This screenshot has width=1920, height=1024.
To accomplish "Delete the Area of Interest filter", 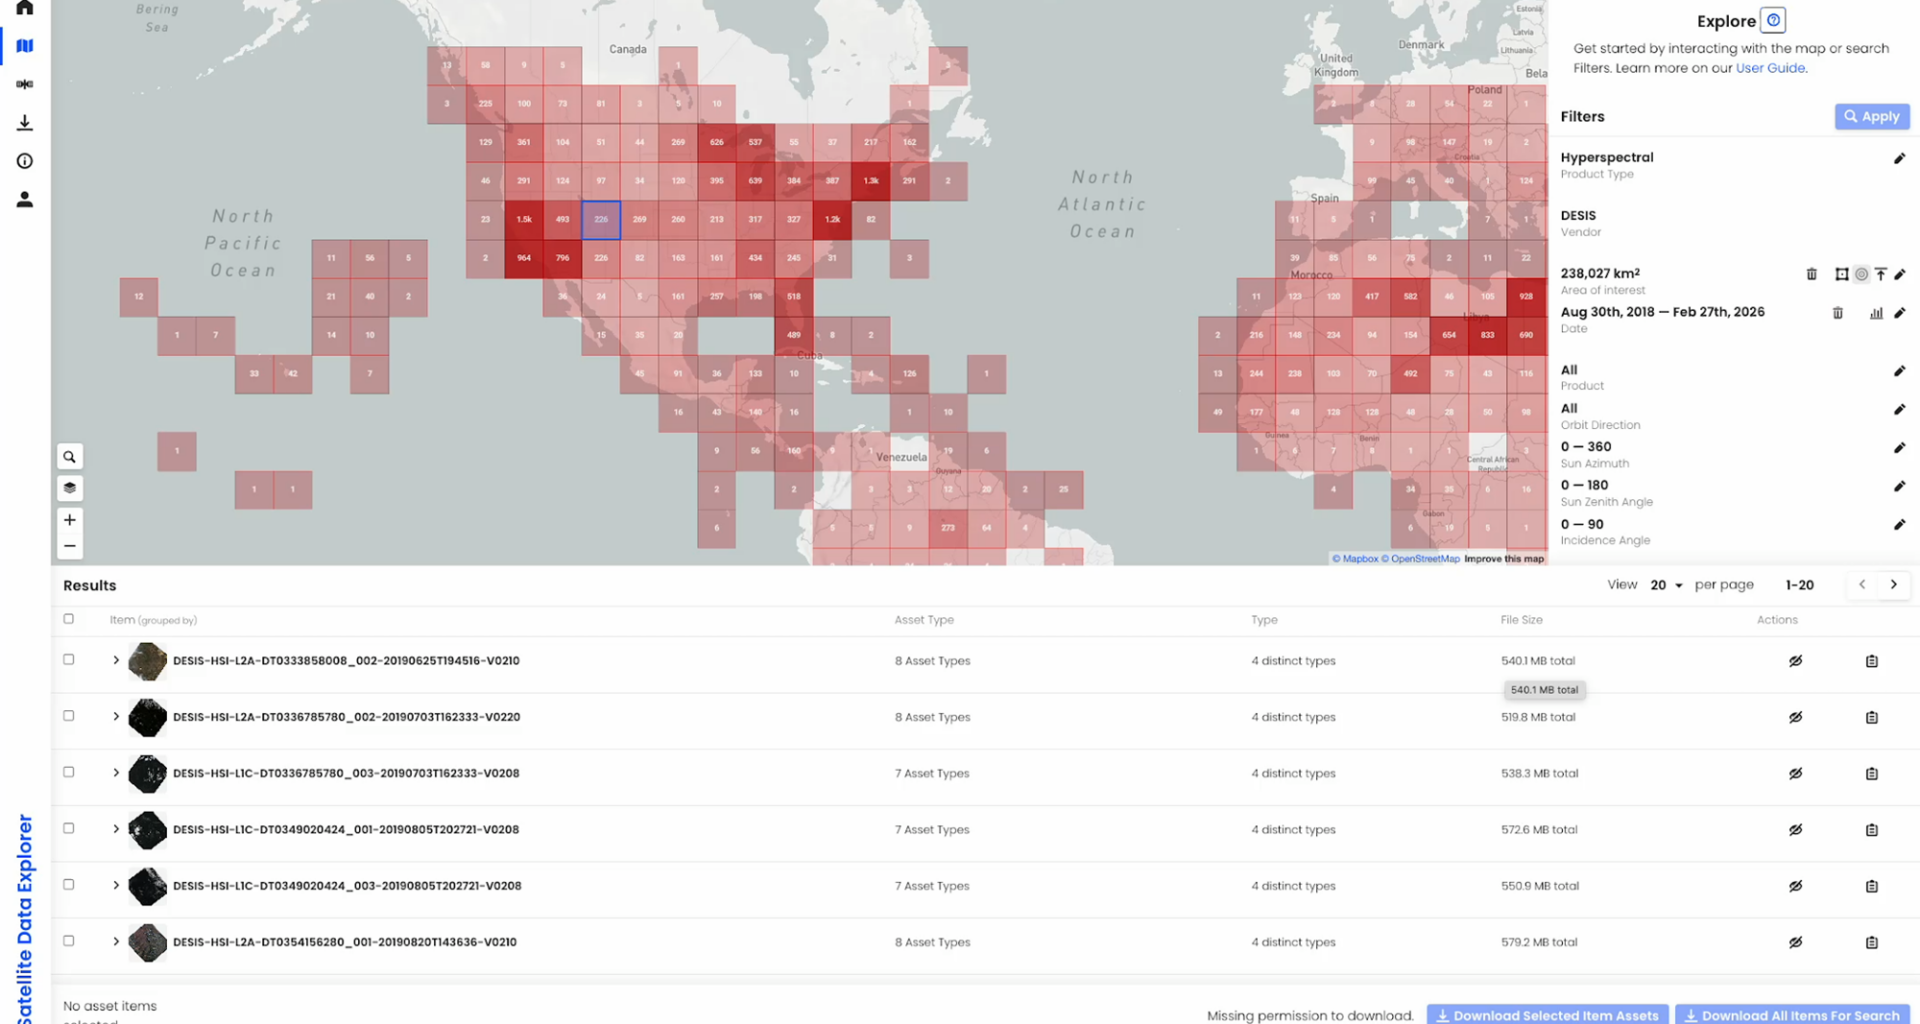I will click(1812, 274).
